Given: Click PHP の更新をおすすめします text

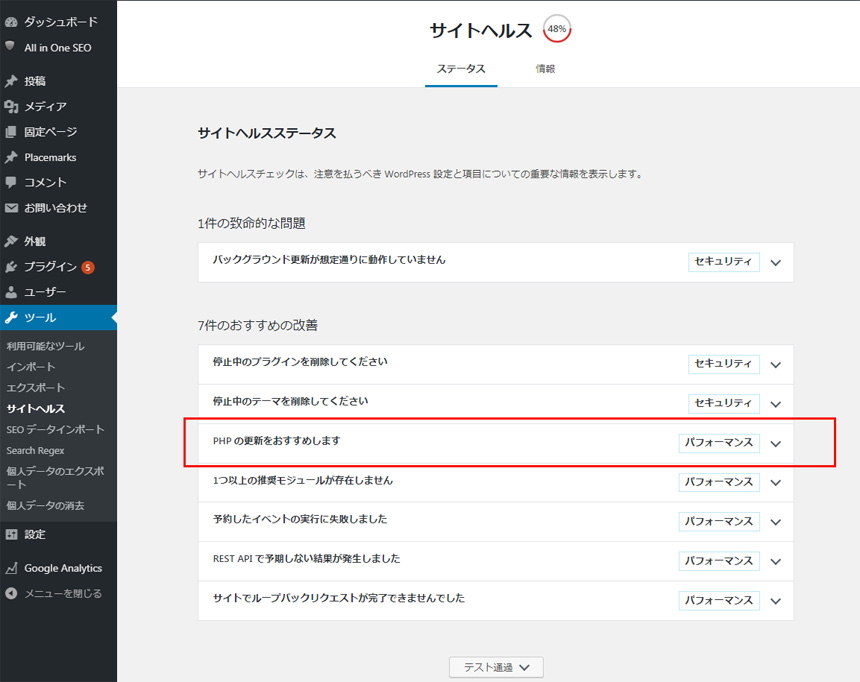Looking at the screenshot, I should pos(276,441).
